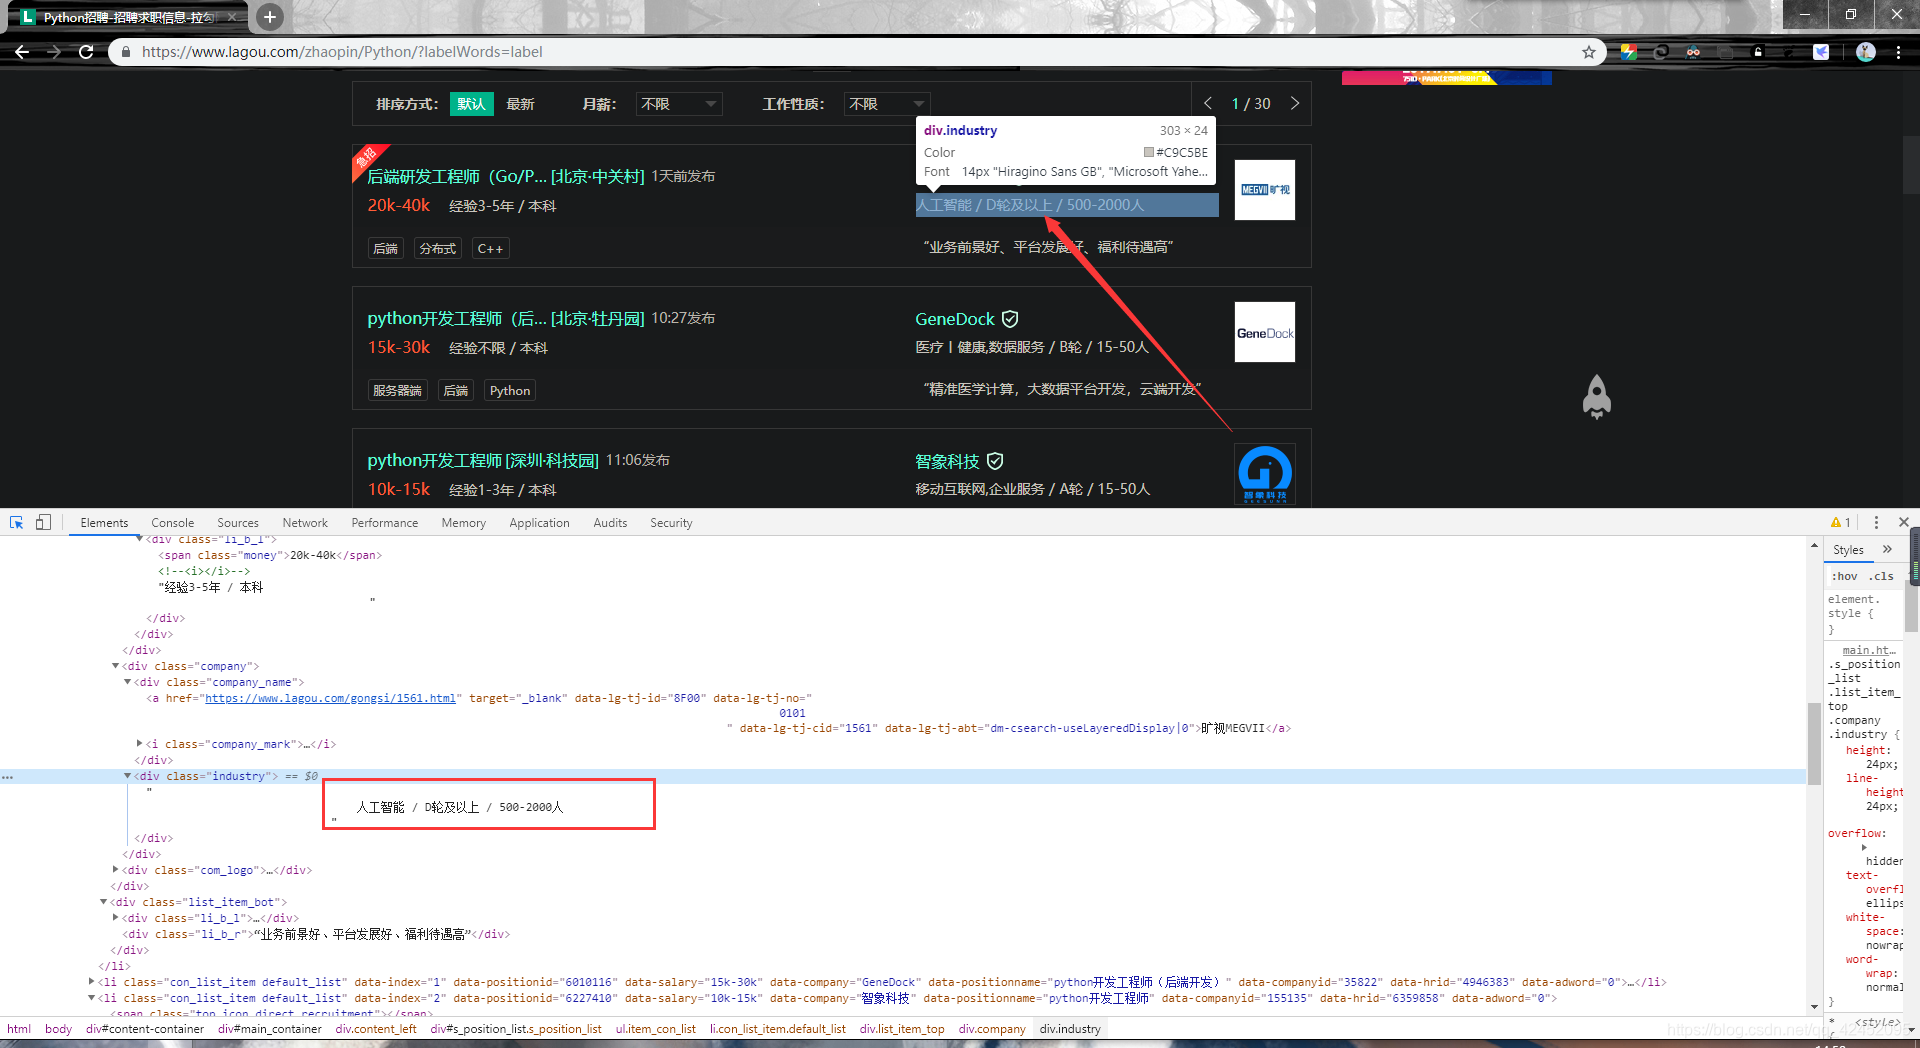
Task: Select div.company in the breadcrumb bar
Action: click(992, 1029)
